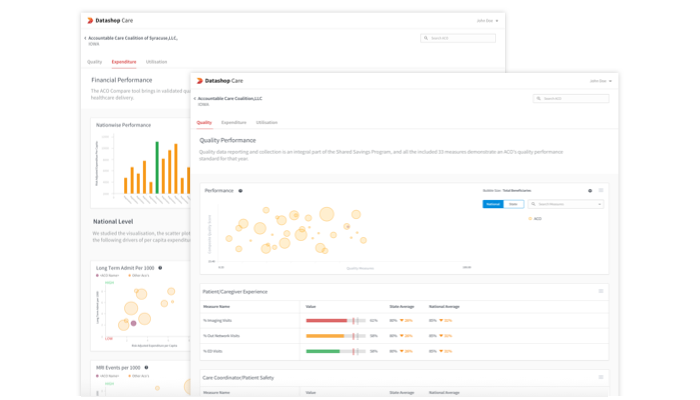This screenshot has width=700, height=400.
Task: Switch to Utilization tab in front window
Action: coord(267,122)
